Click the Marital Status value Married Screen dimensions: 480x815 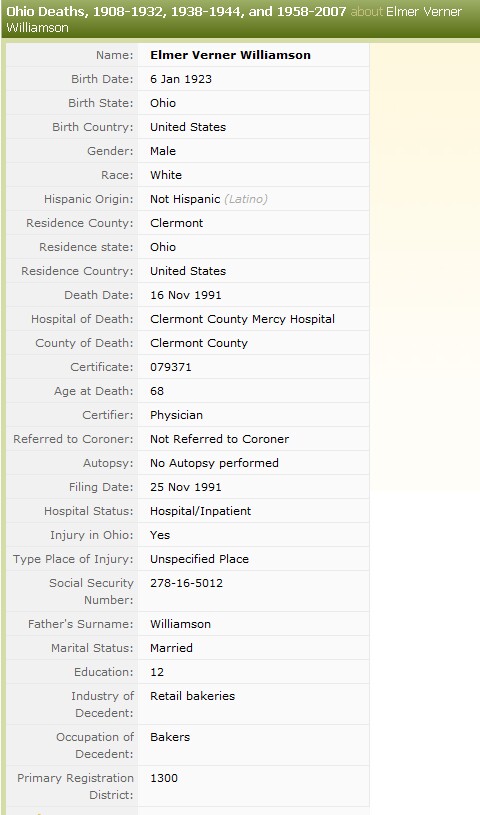pyautogui.click(x=171, y=648)
